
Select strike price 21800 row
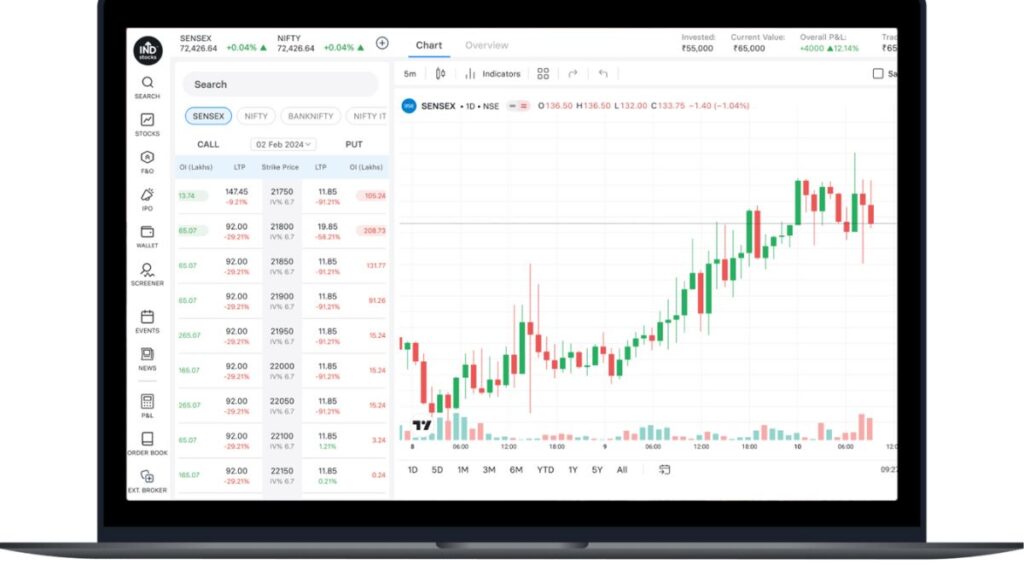coord(281,231)
